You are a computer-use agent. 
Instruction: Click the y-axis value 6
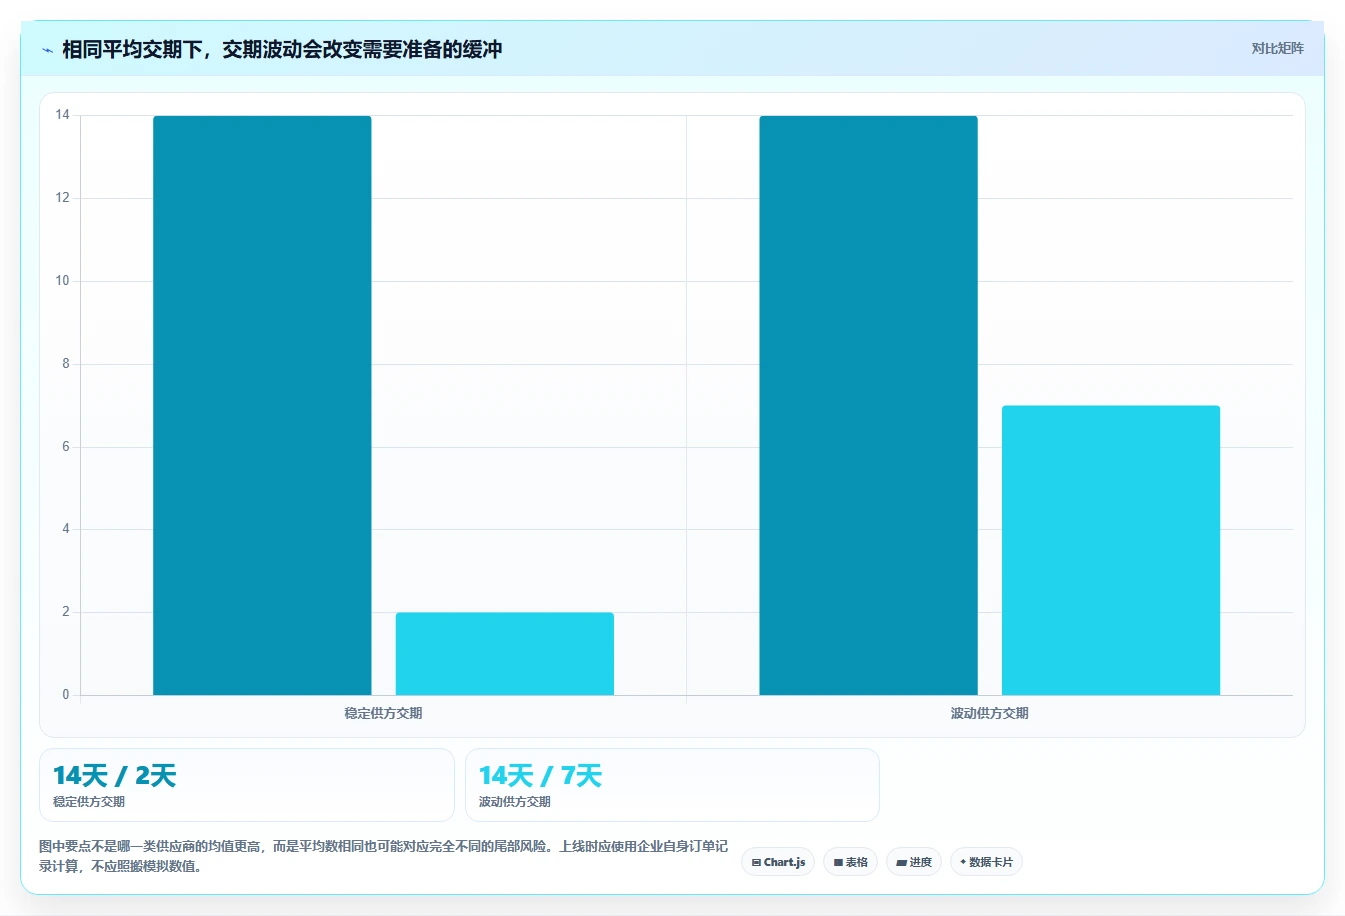click(66, 447)
